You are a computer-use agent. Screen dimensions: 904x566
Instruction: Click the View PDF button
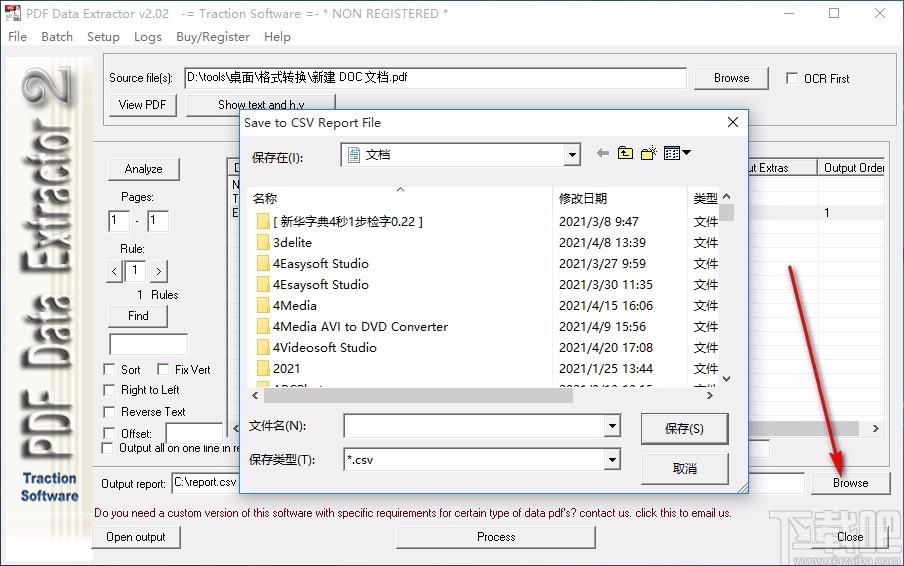pos(142,105)
